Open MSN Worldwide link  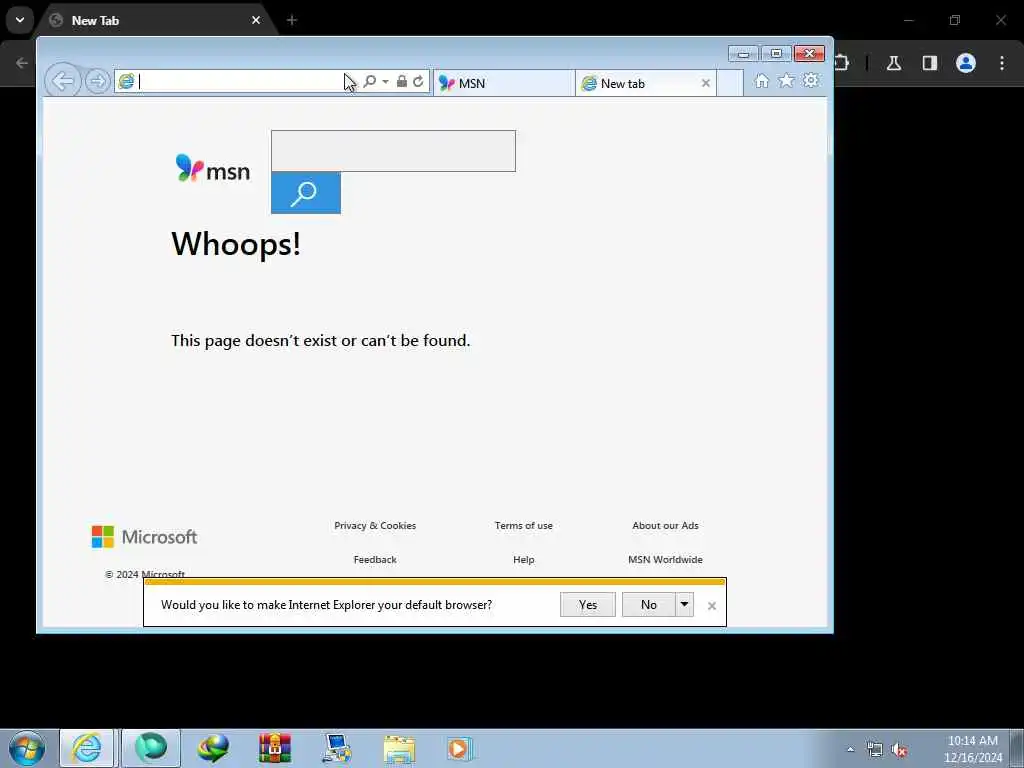[665, 560]
